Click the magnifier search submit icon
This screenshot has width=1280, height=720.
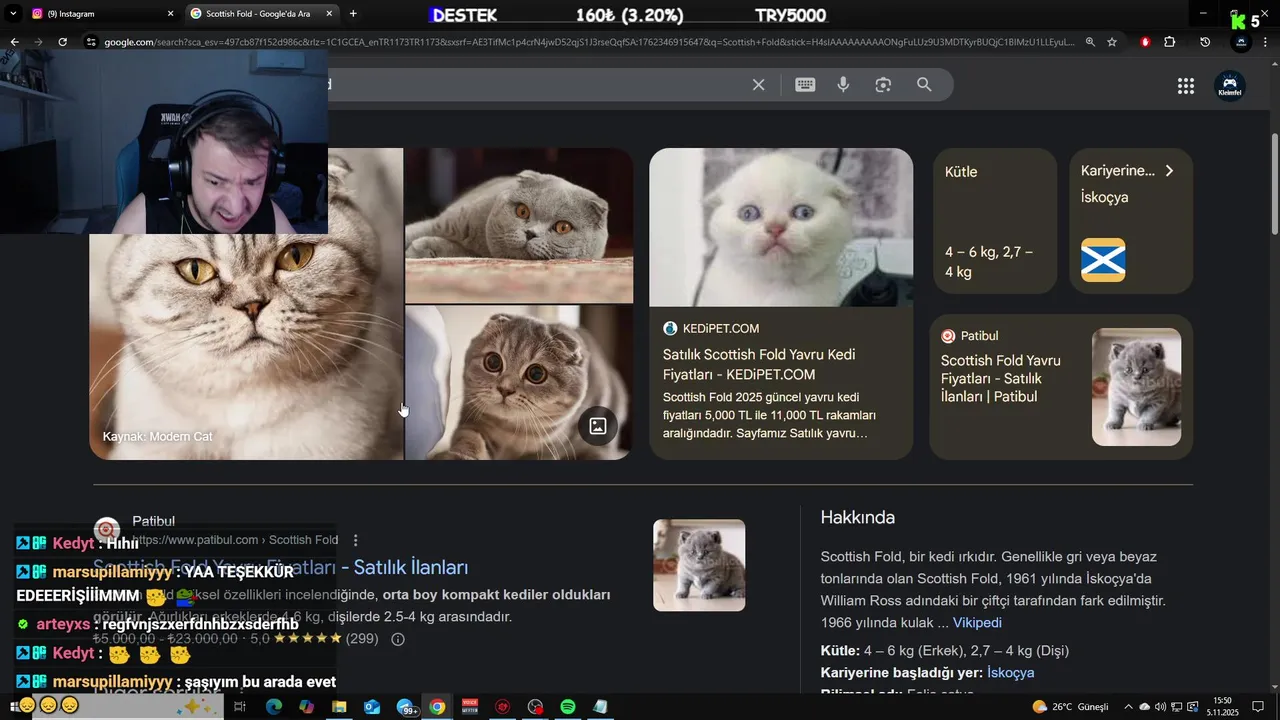[x=924, y=85]
